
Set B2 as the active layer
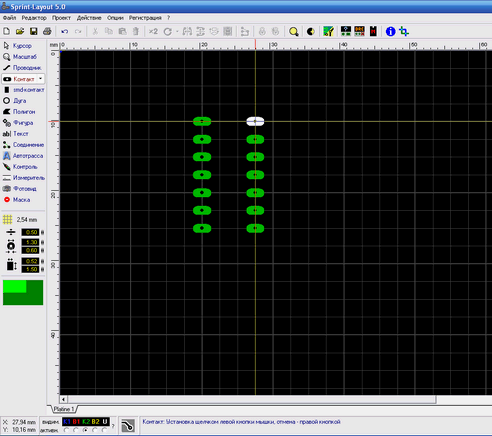(x=95, y=430)
